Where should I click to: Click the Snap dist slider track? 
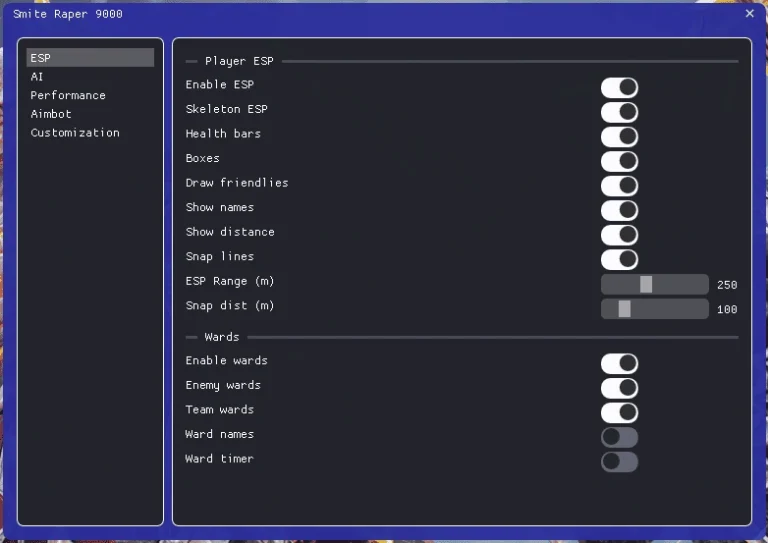pos(655,308)
